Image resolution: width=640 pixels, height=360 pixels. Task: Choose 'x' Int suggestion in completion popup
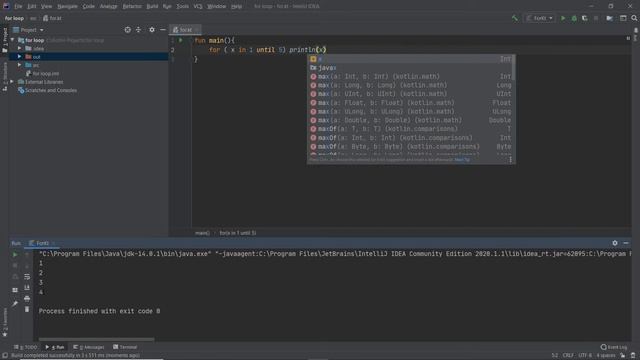(411, 59)
